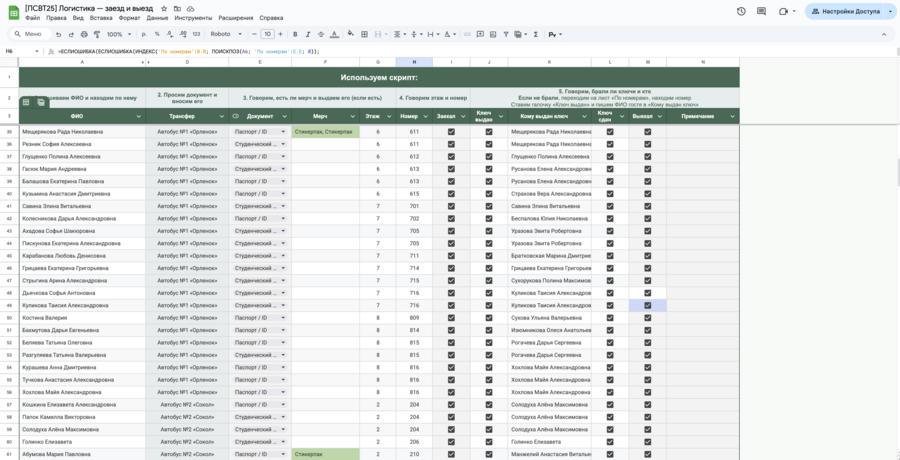Viewport: 900px width, 460px height.
Task: Click the borders icon in toolbar
Action: point(364,34)
